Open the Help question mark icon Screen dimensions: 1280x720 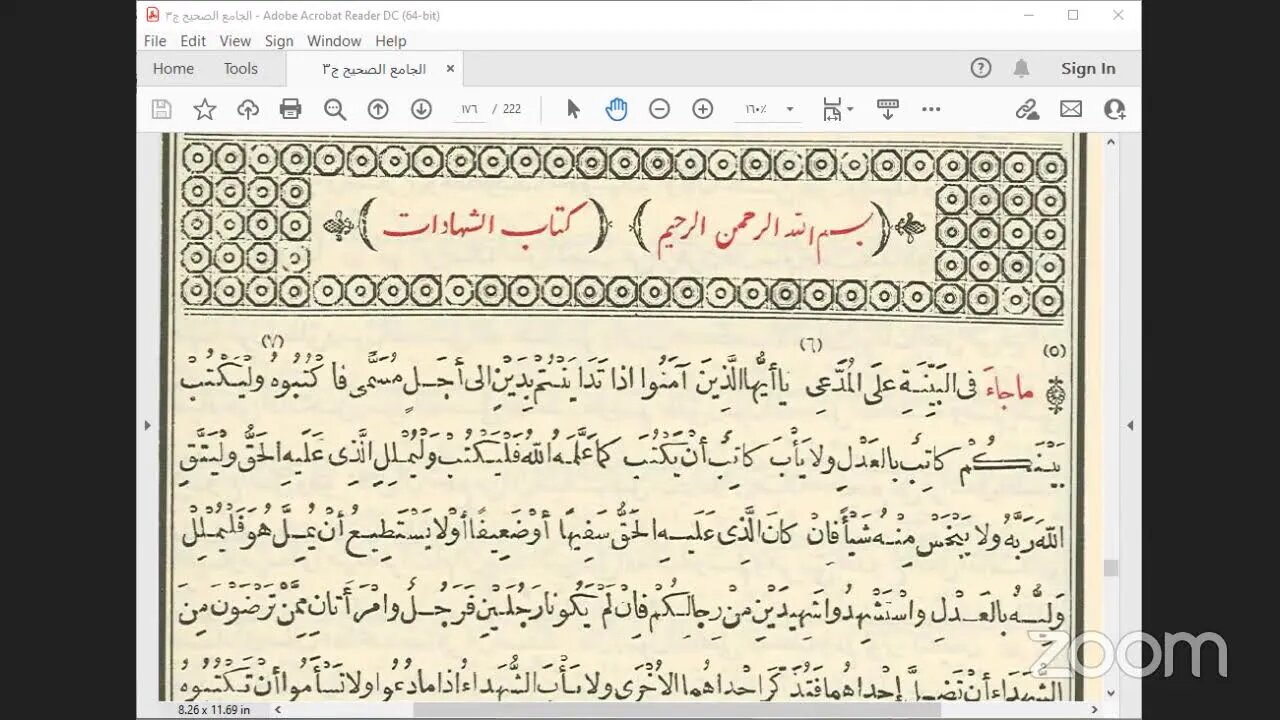pyautogui.click(x=981, y=68)
